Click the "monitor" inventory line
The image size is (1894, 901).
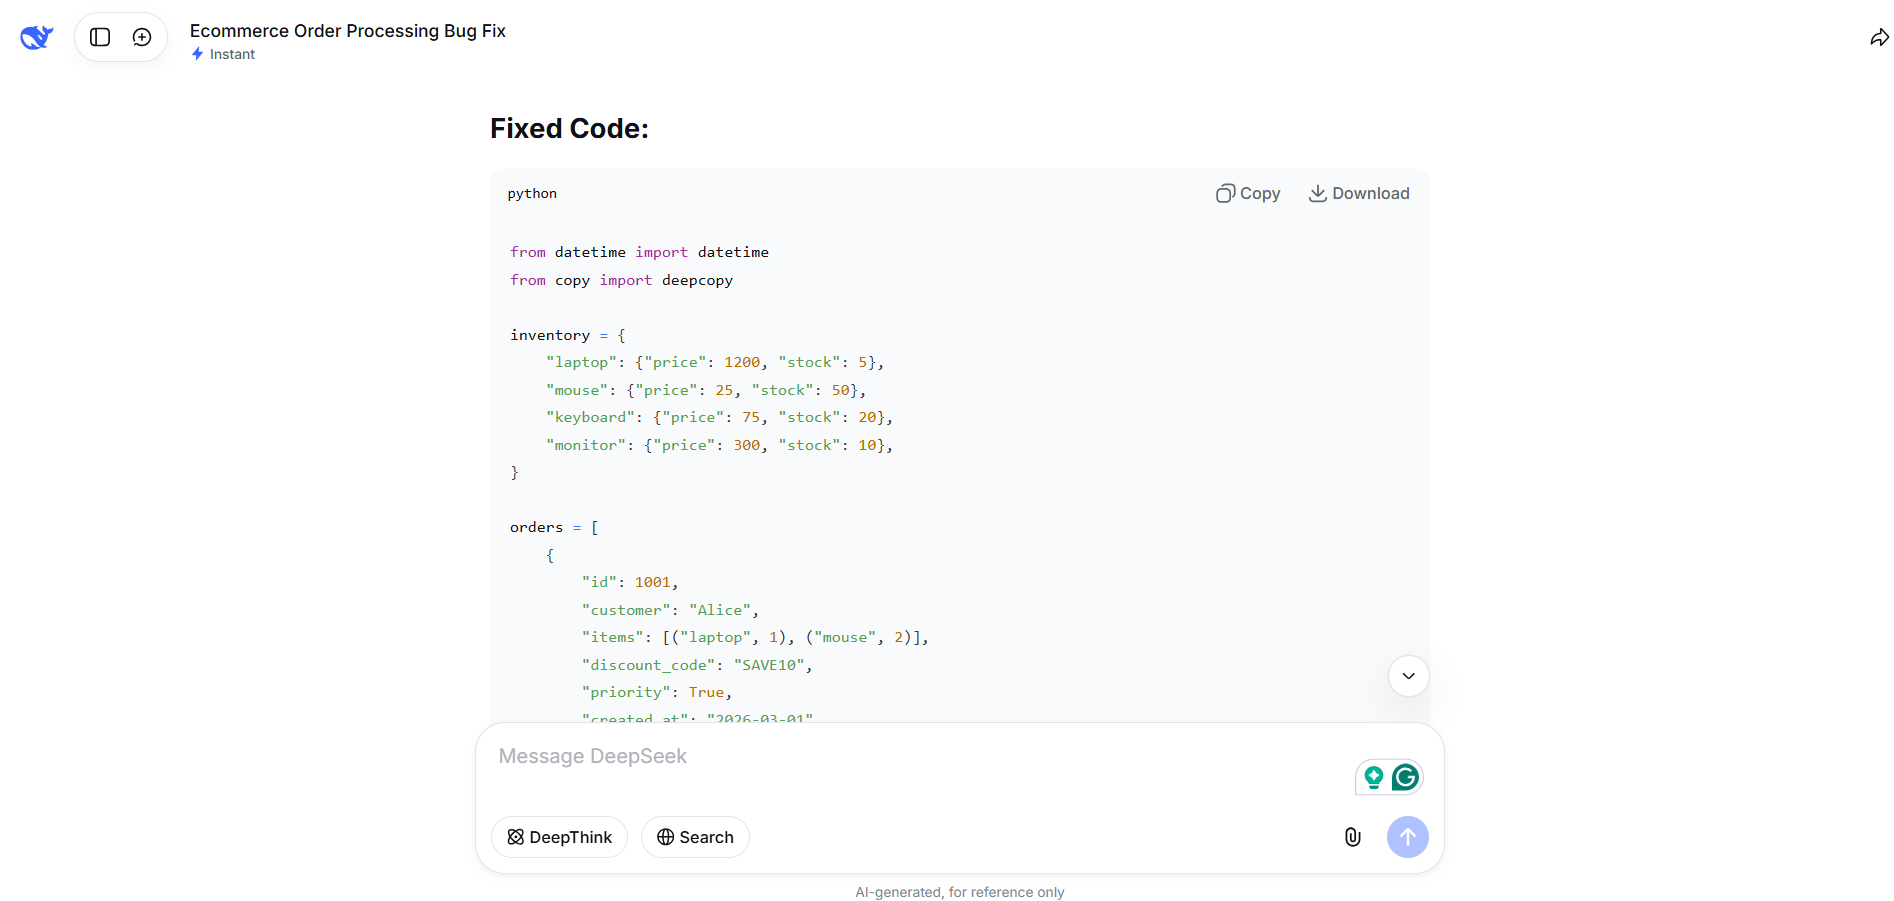[x=719, y=445]
